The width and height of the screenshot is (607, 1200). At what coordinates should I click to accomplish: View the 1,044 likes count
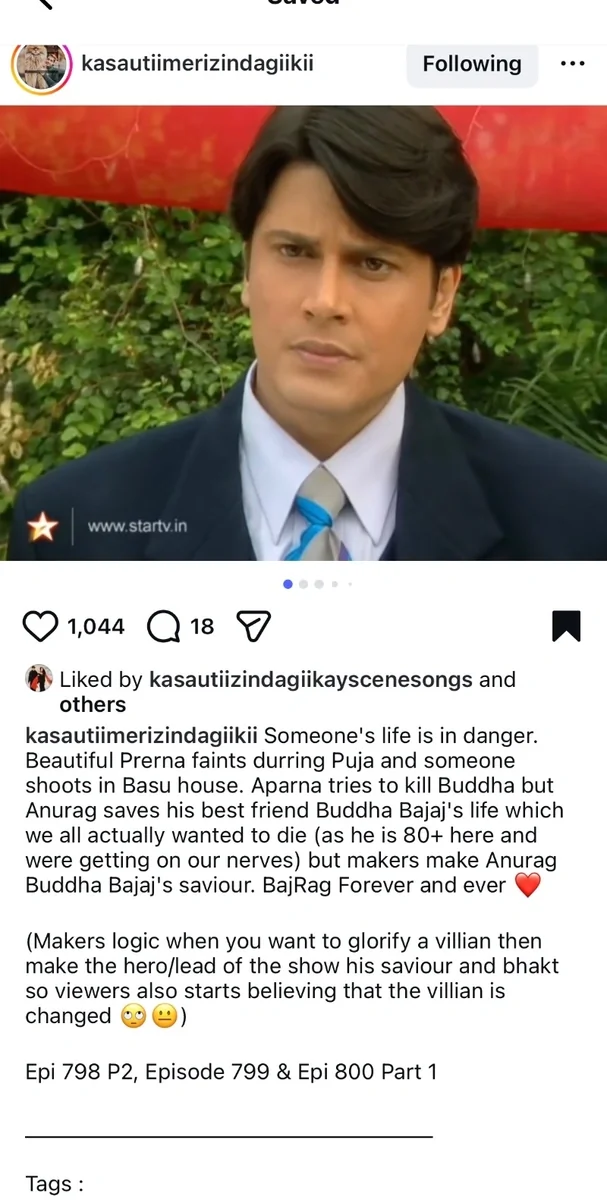pos(96,627)
